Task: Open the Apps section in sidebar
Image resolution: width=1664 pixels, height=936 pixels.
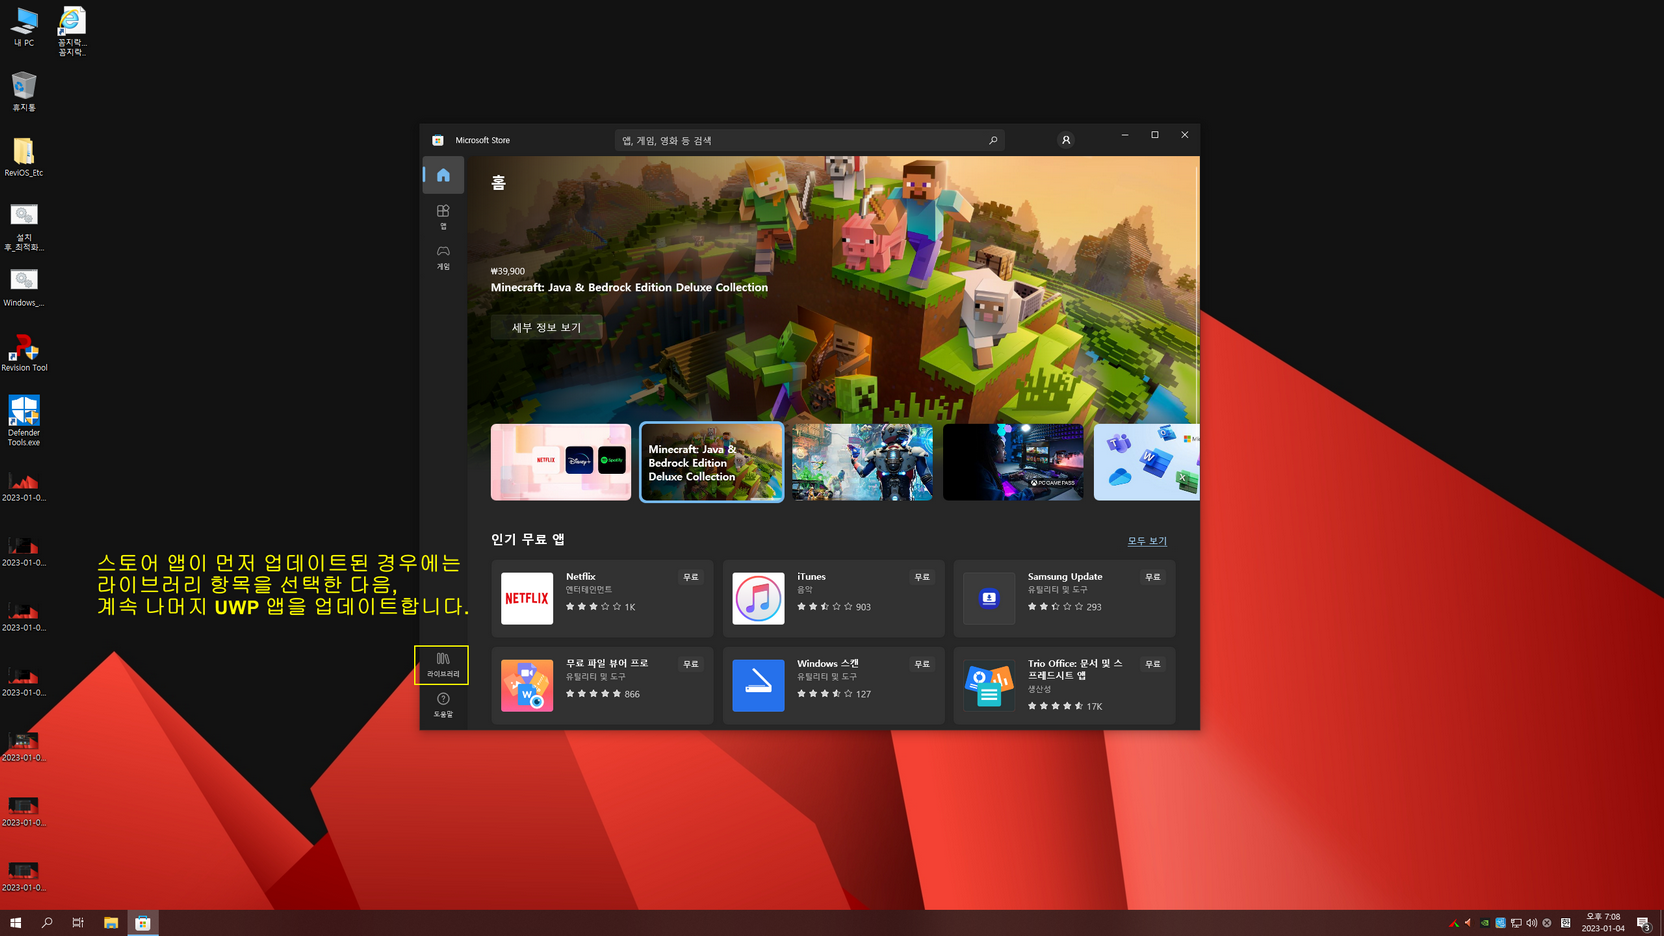Action: (x=443, y=216)
